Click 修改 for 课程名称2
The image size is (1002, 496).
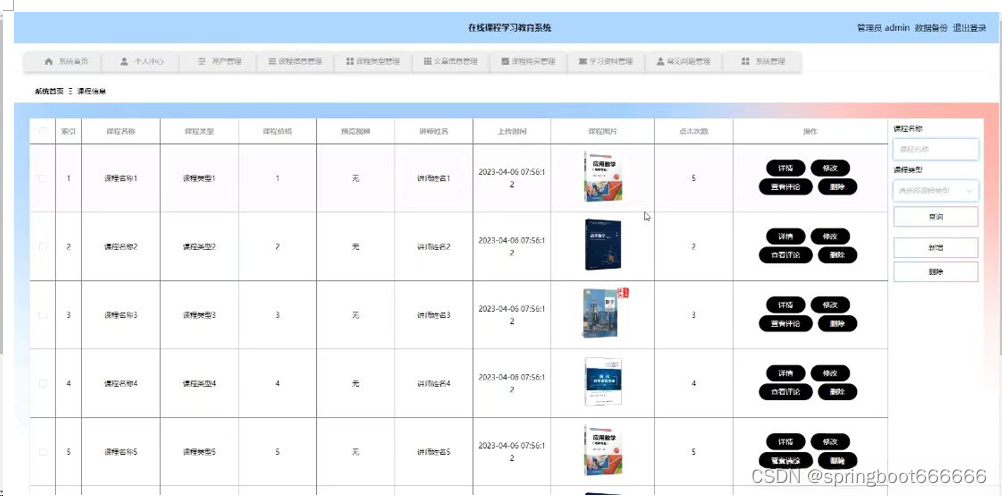tap(830, 236)
